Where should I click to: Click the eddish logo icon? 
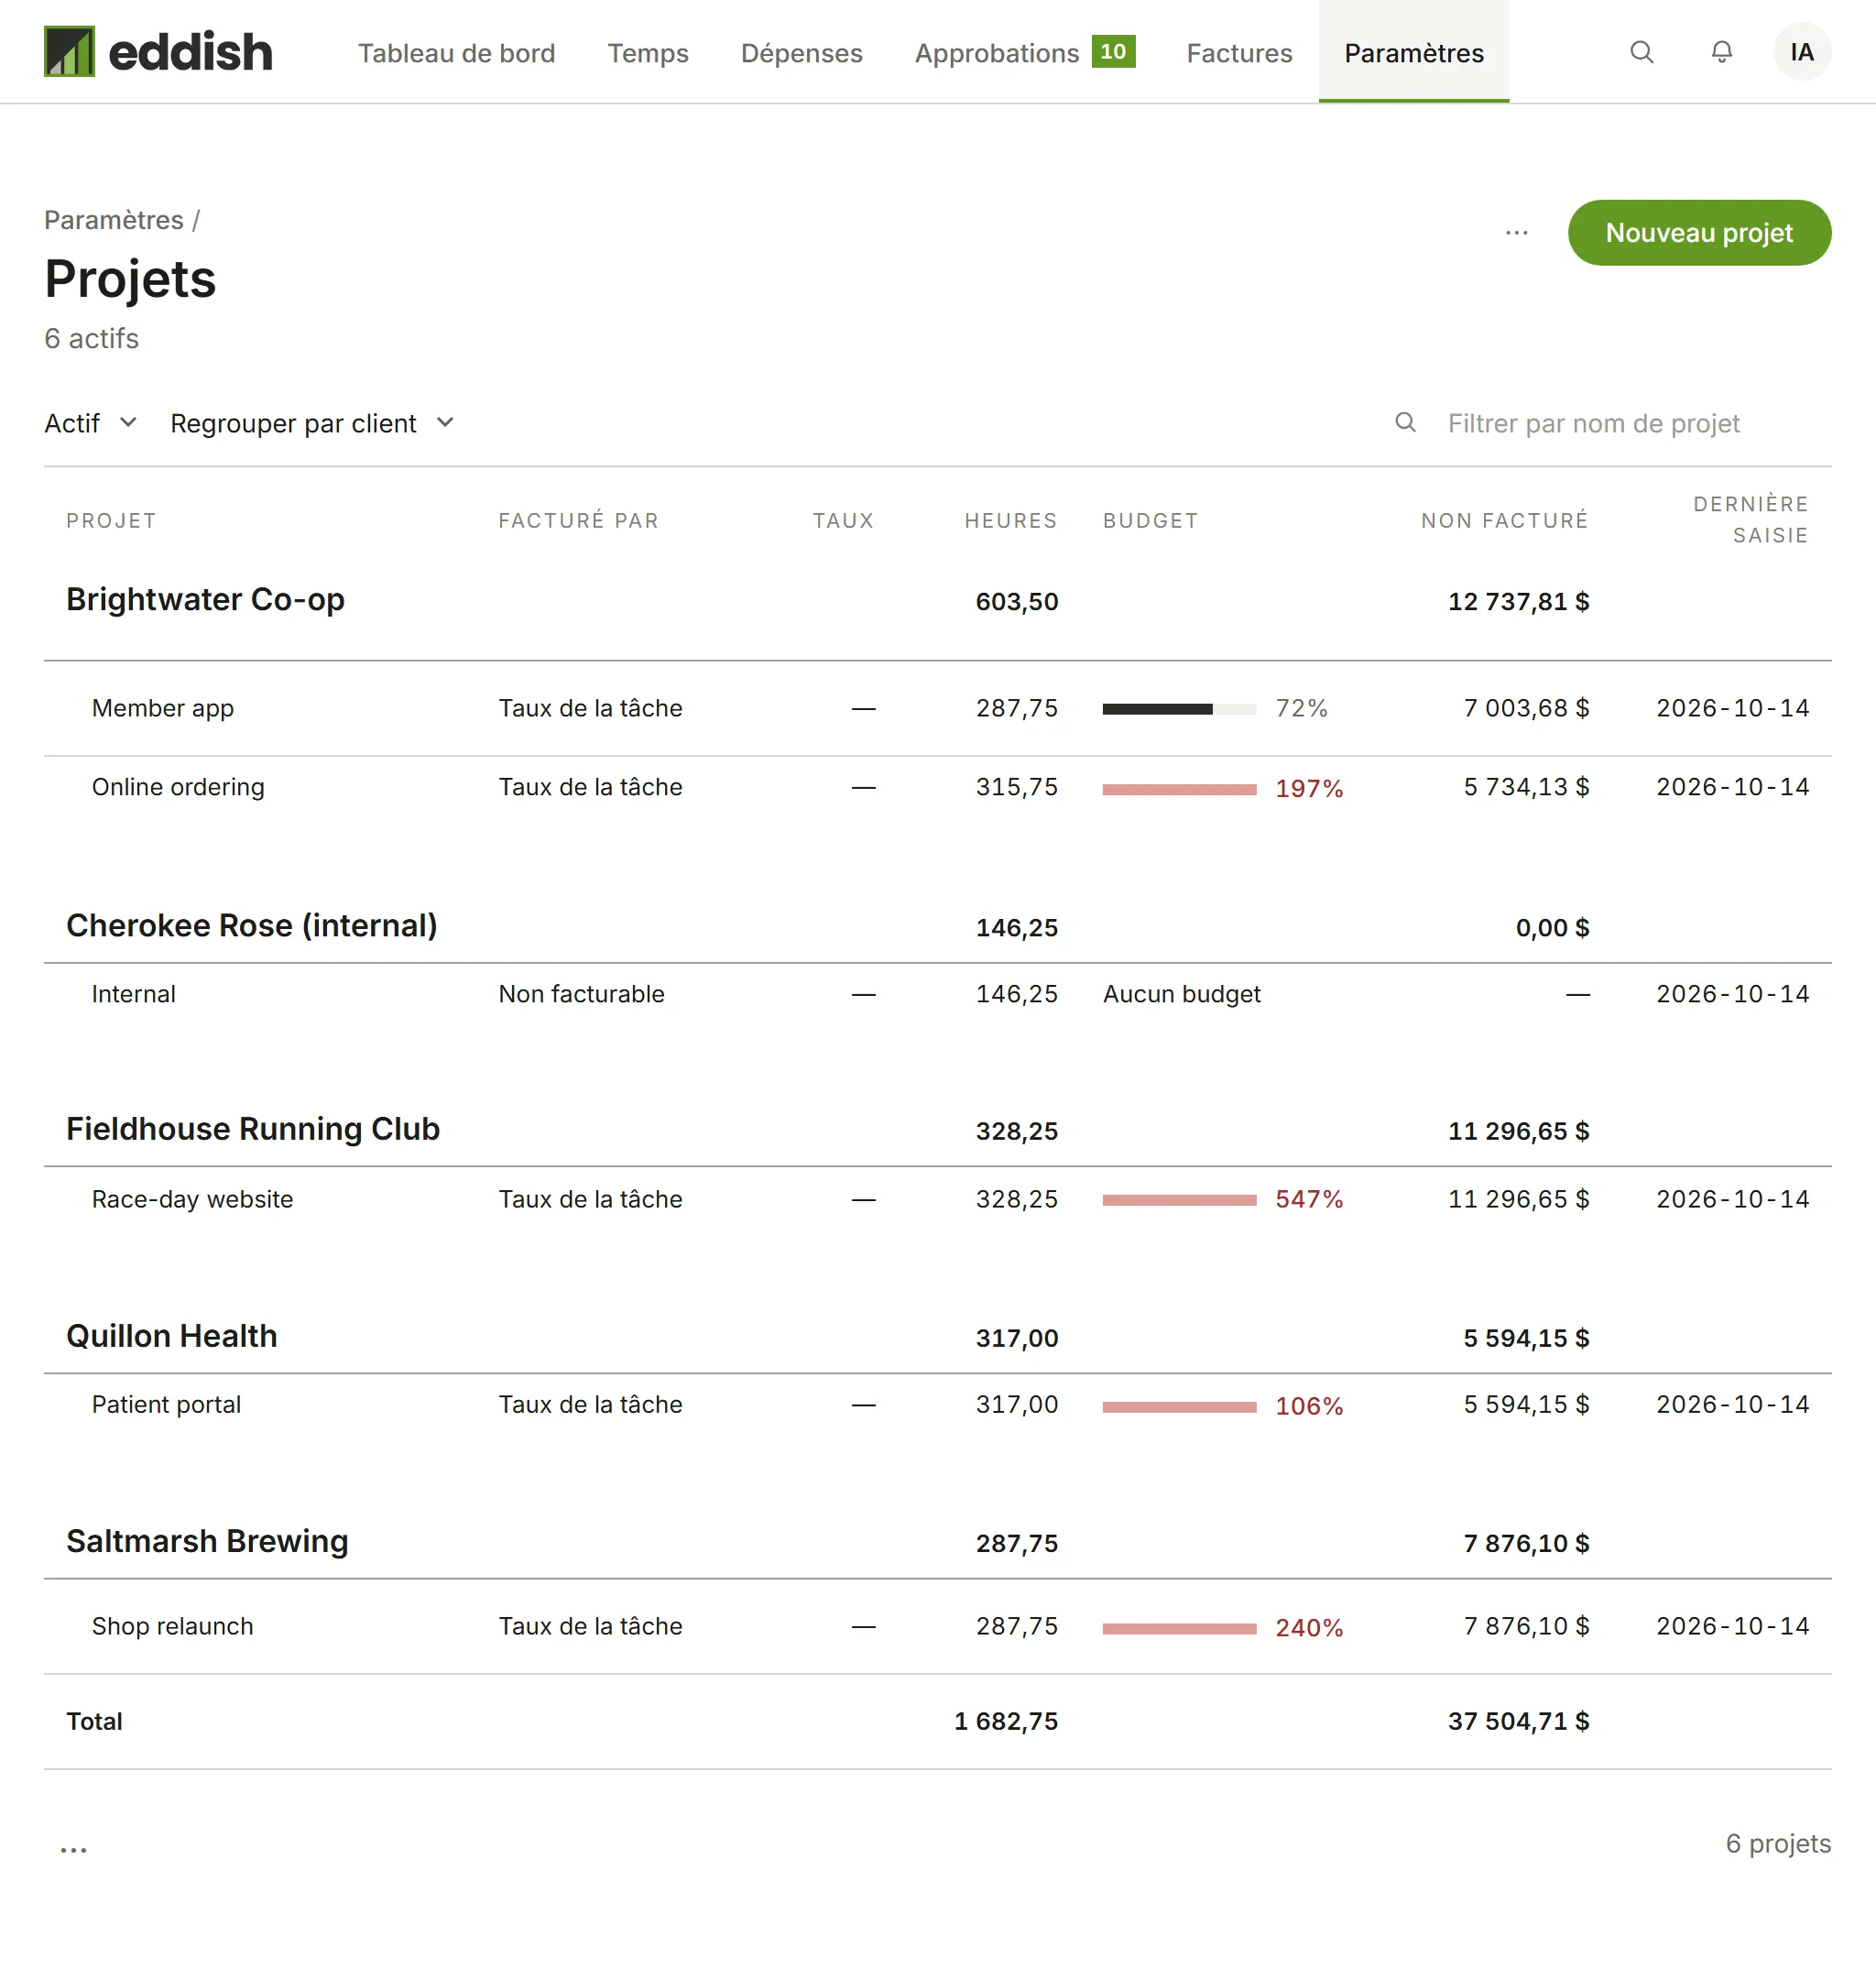coord(69,51)
